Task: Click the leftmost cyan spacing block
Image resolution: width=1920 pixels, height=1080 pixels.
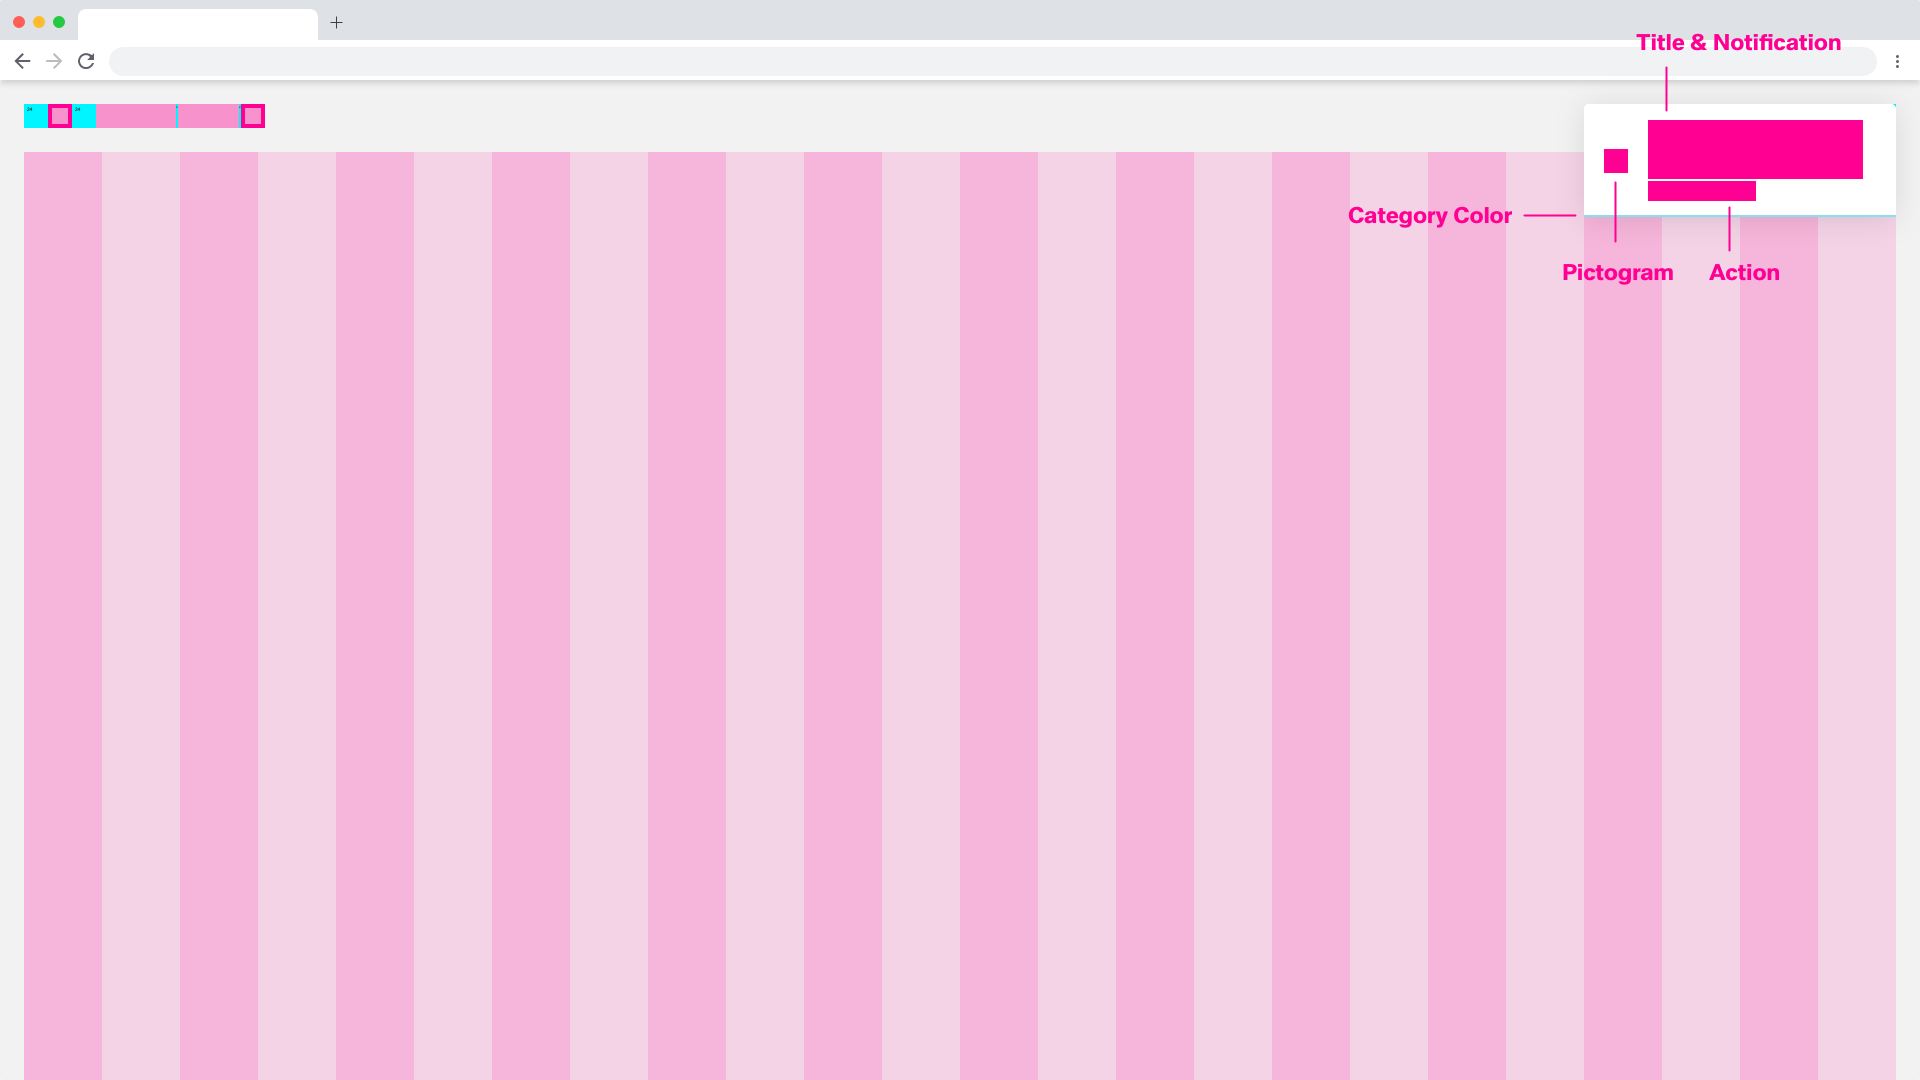Action: (x=35, y=116)
